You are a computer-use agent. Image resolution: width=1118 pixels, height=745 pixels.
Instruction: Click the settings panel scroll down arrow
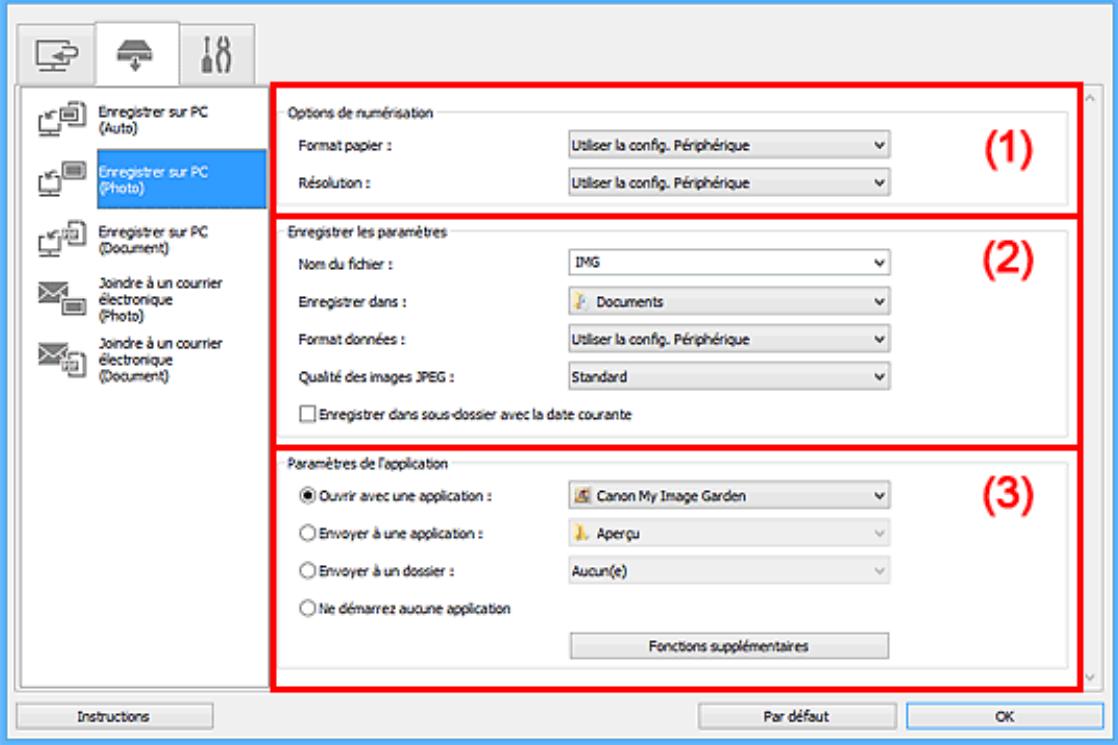coord(1090,677)
